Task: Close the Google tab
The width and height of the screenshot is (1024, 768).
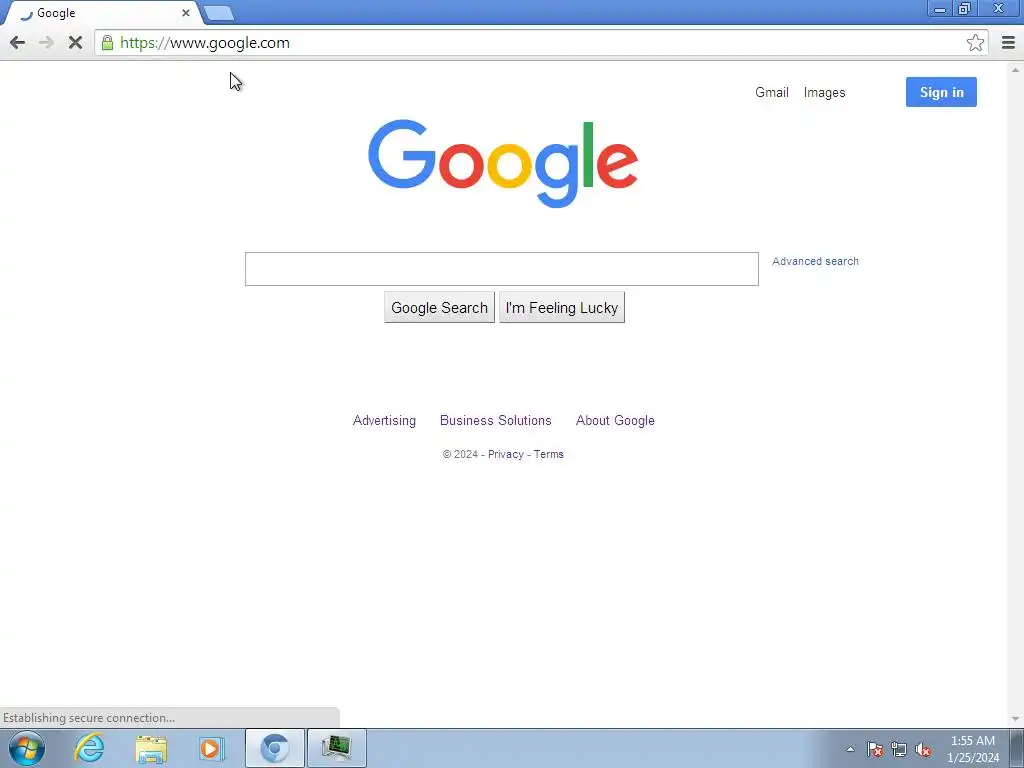Action: [x=186, y=12]
